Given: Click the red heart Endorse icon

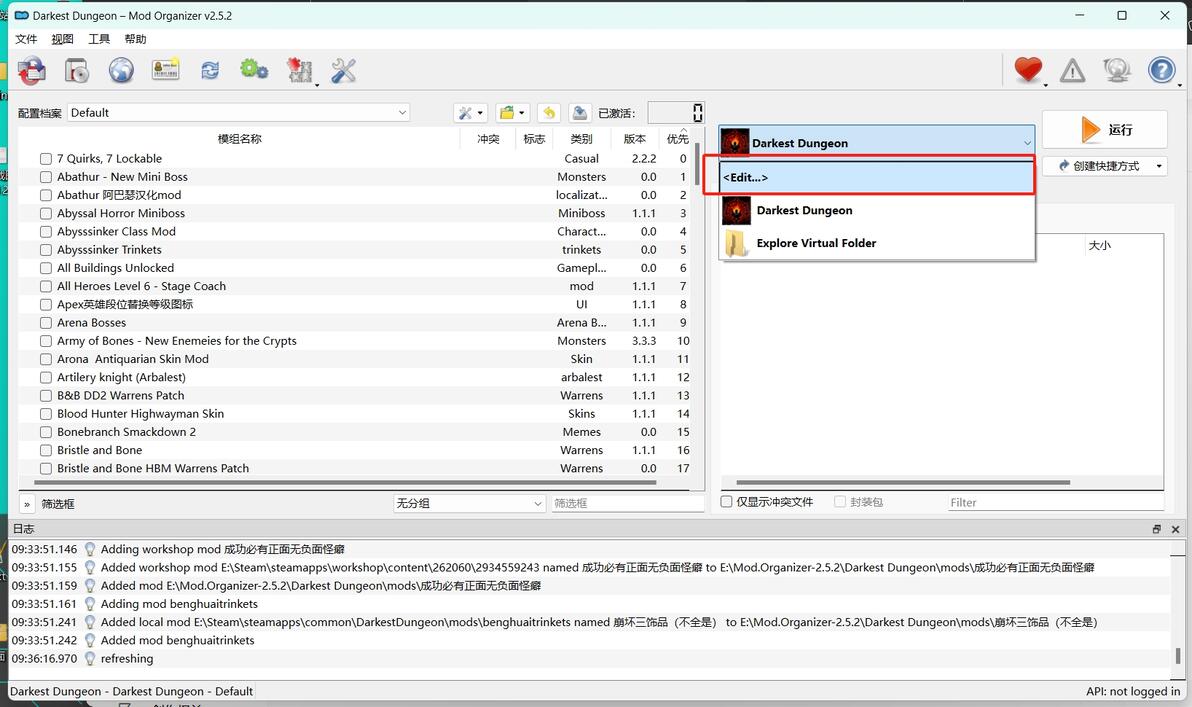Looking at the screenshot, I should click(1028, 70).
